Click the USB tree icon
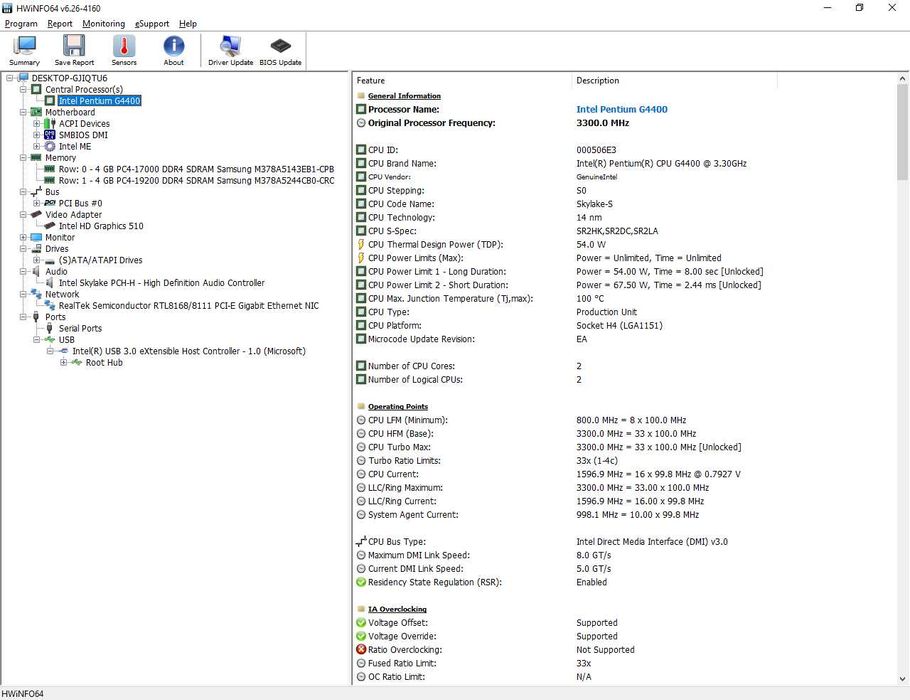Image resolution: width=910 pixels, height=700 pixels. click(50, 340)
